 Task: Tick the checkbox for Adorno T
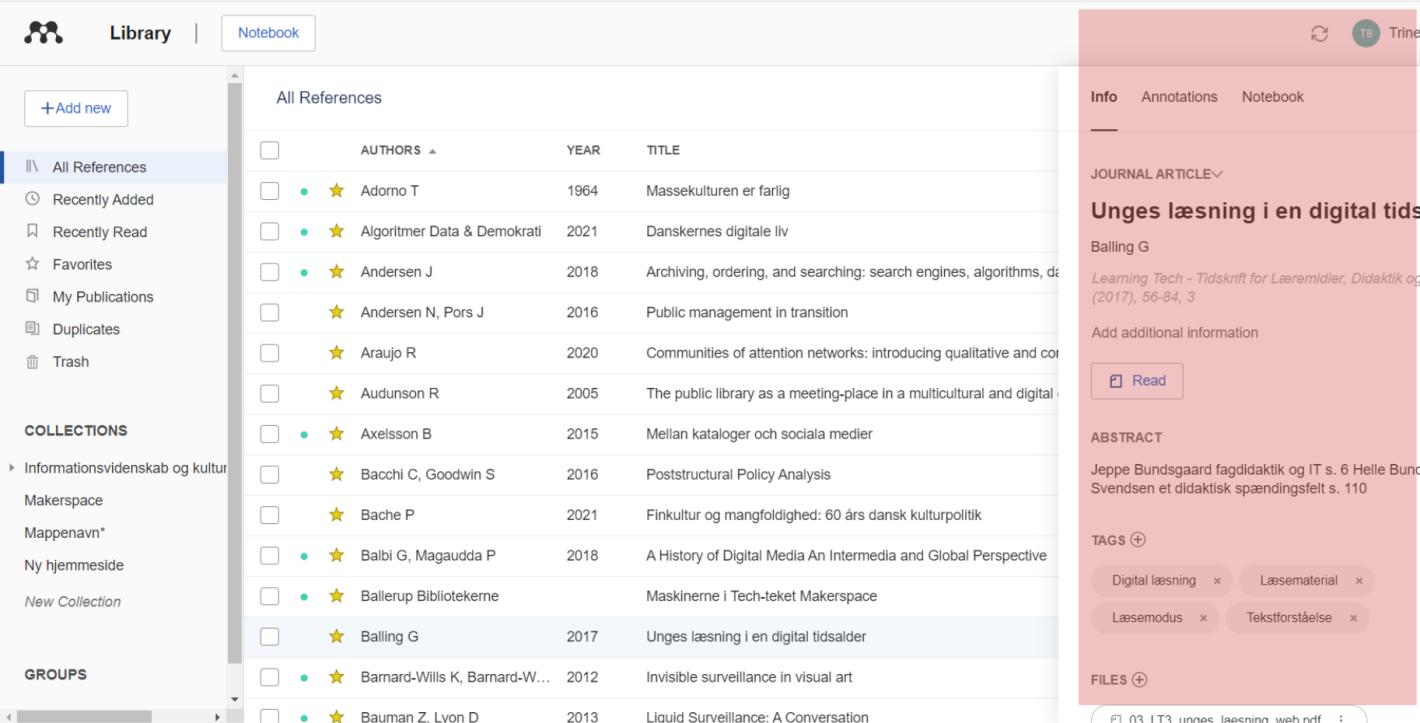[x=269, y=190]
